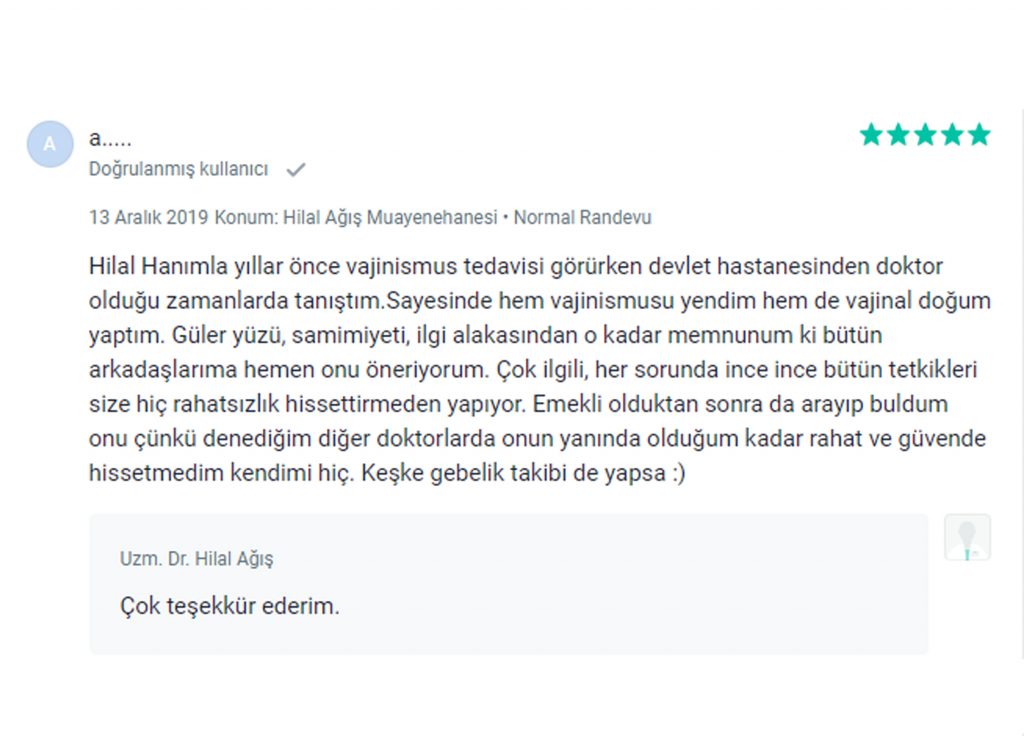This screenshot has height=736, width=1024.
Task: Click the second rating star
Action: (899, 135)
